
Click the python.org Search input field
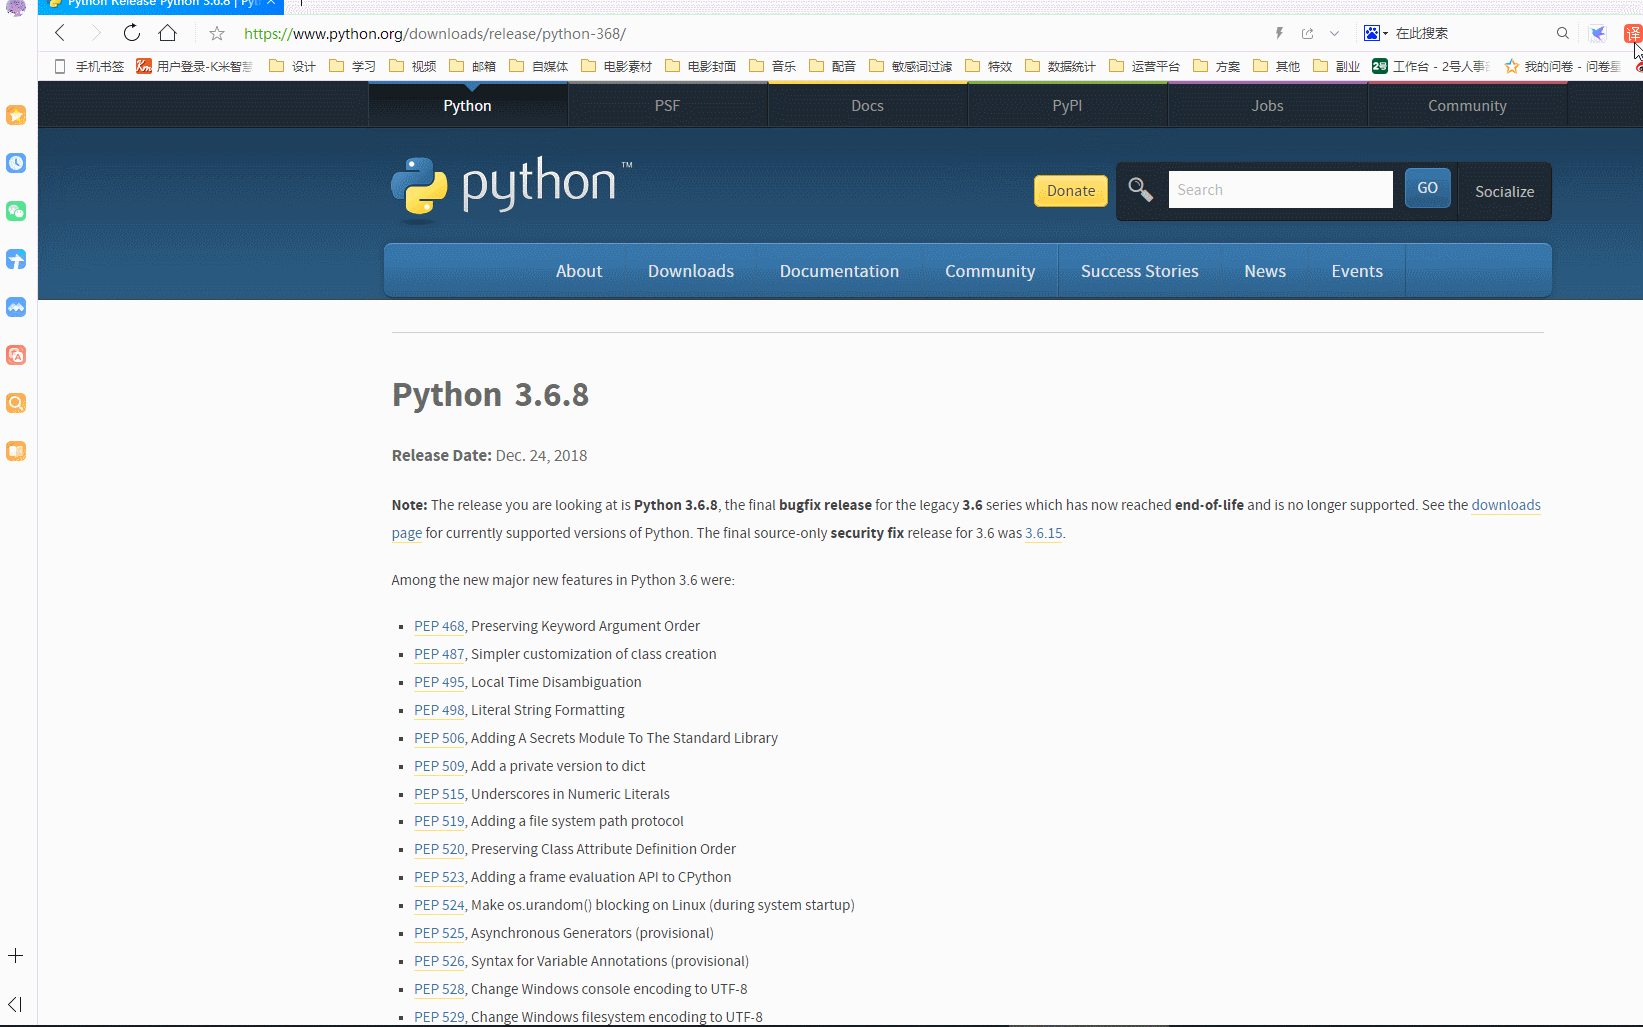point(1280,189)
